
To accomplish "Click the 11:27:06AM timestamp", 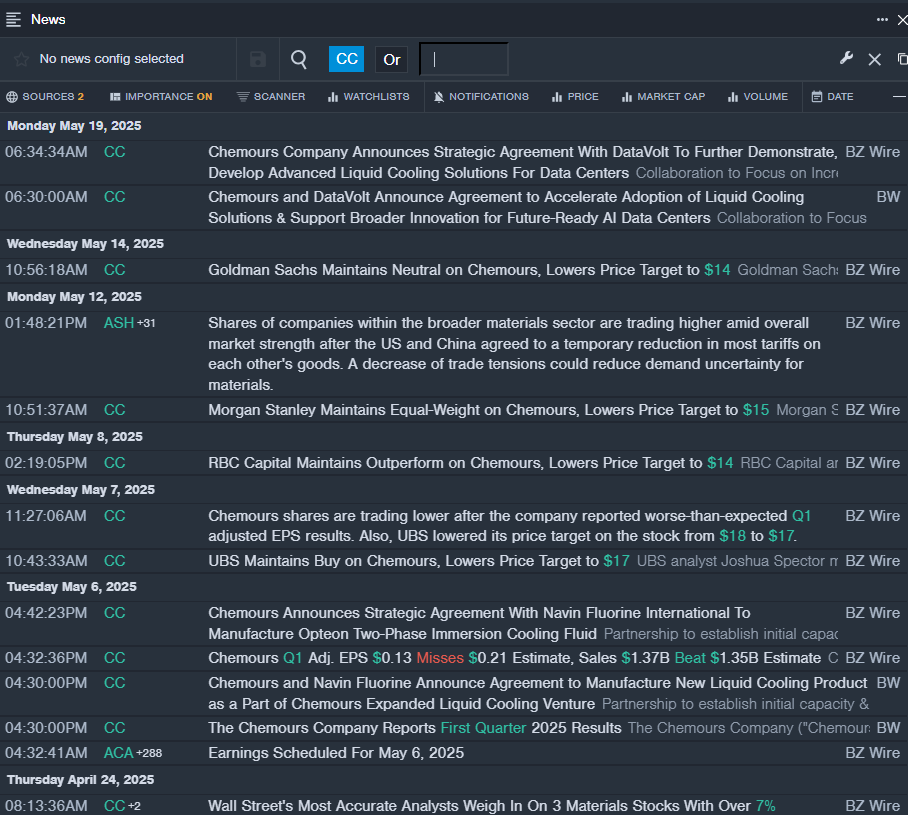I will [46, 516].
